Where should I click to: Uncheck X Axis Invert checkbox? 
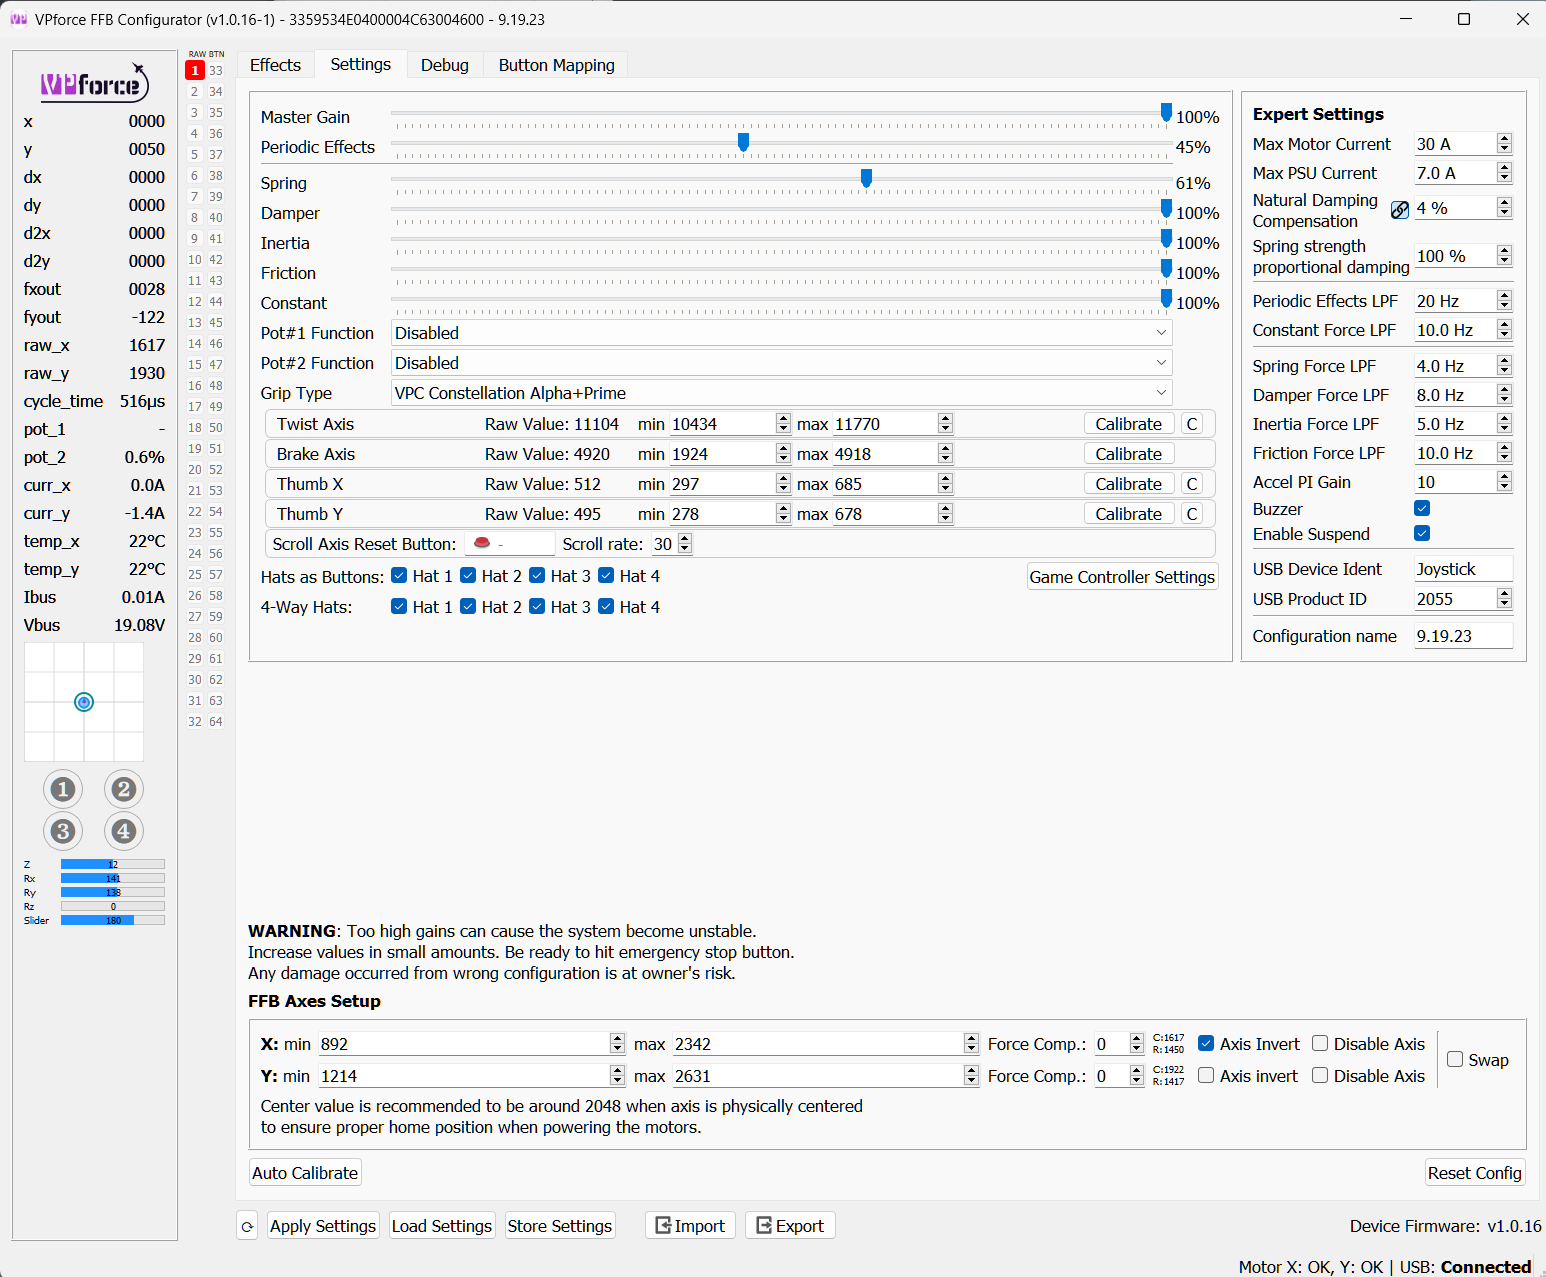pyautogui.click(x=1206, y=1043)
